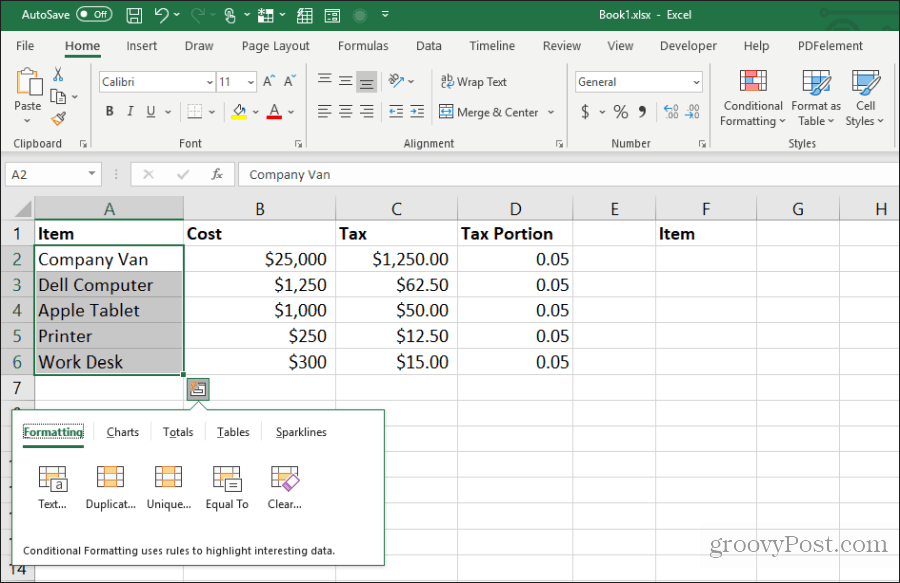This screenshot has width=900, height=583.
Task: Click the accounting dollar format icon
Action: 585,111
